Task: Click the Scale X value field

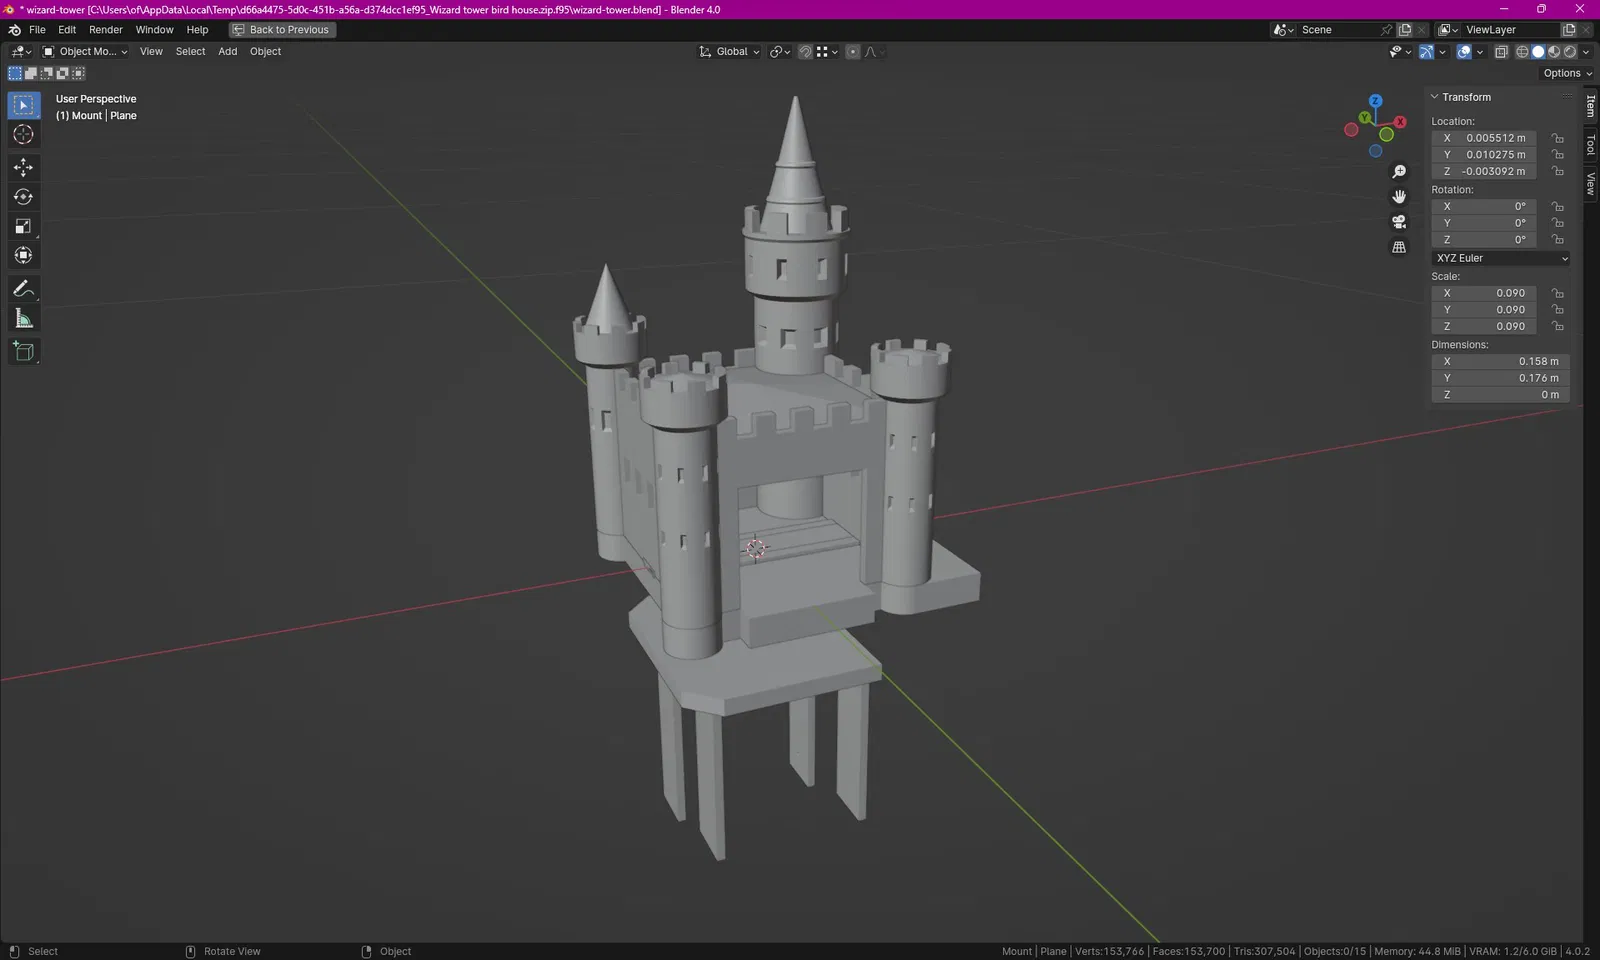Action: coord(1484,293)
